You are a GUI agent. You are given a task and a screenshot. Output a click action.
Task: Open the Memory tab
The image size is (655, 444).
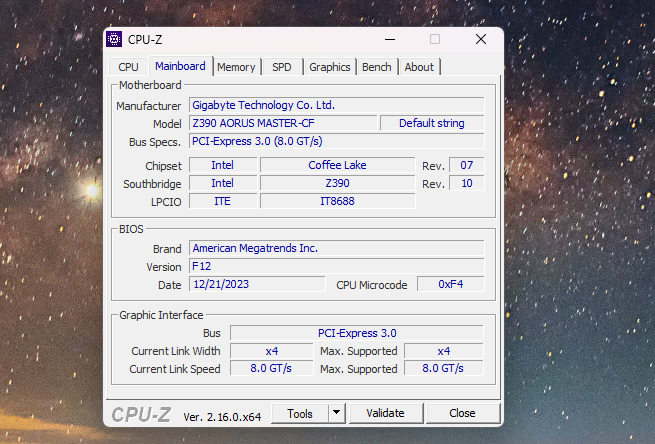click(x=236, y=67)
